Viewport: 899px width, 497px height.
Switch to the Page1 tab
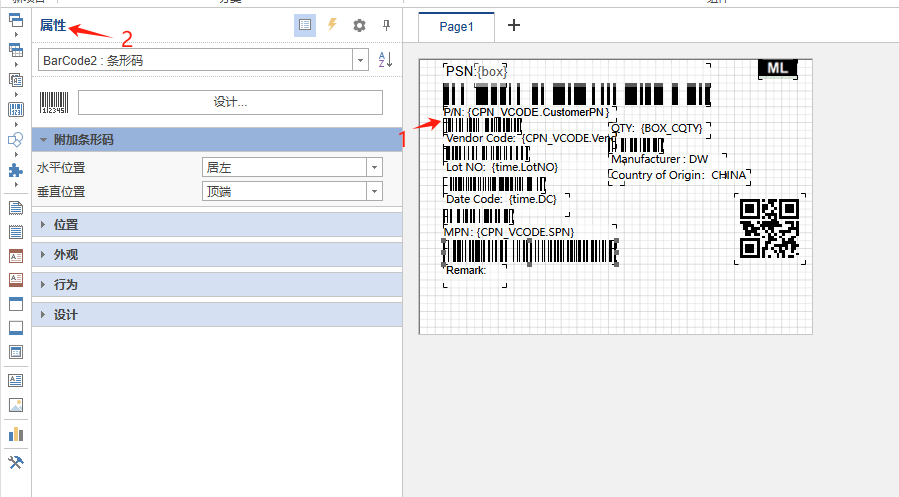pyautogui.click(x=456, y=27)
